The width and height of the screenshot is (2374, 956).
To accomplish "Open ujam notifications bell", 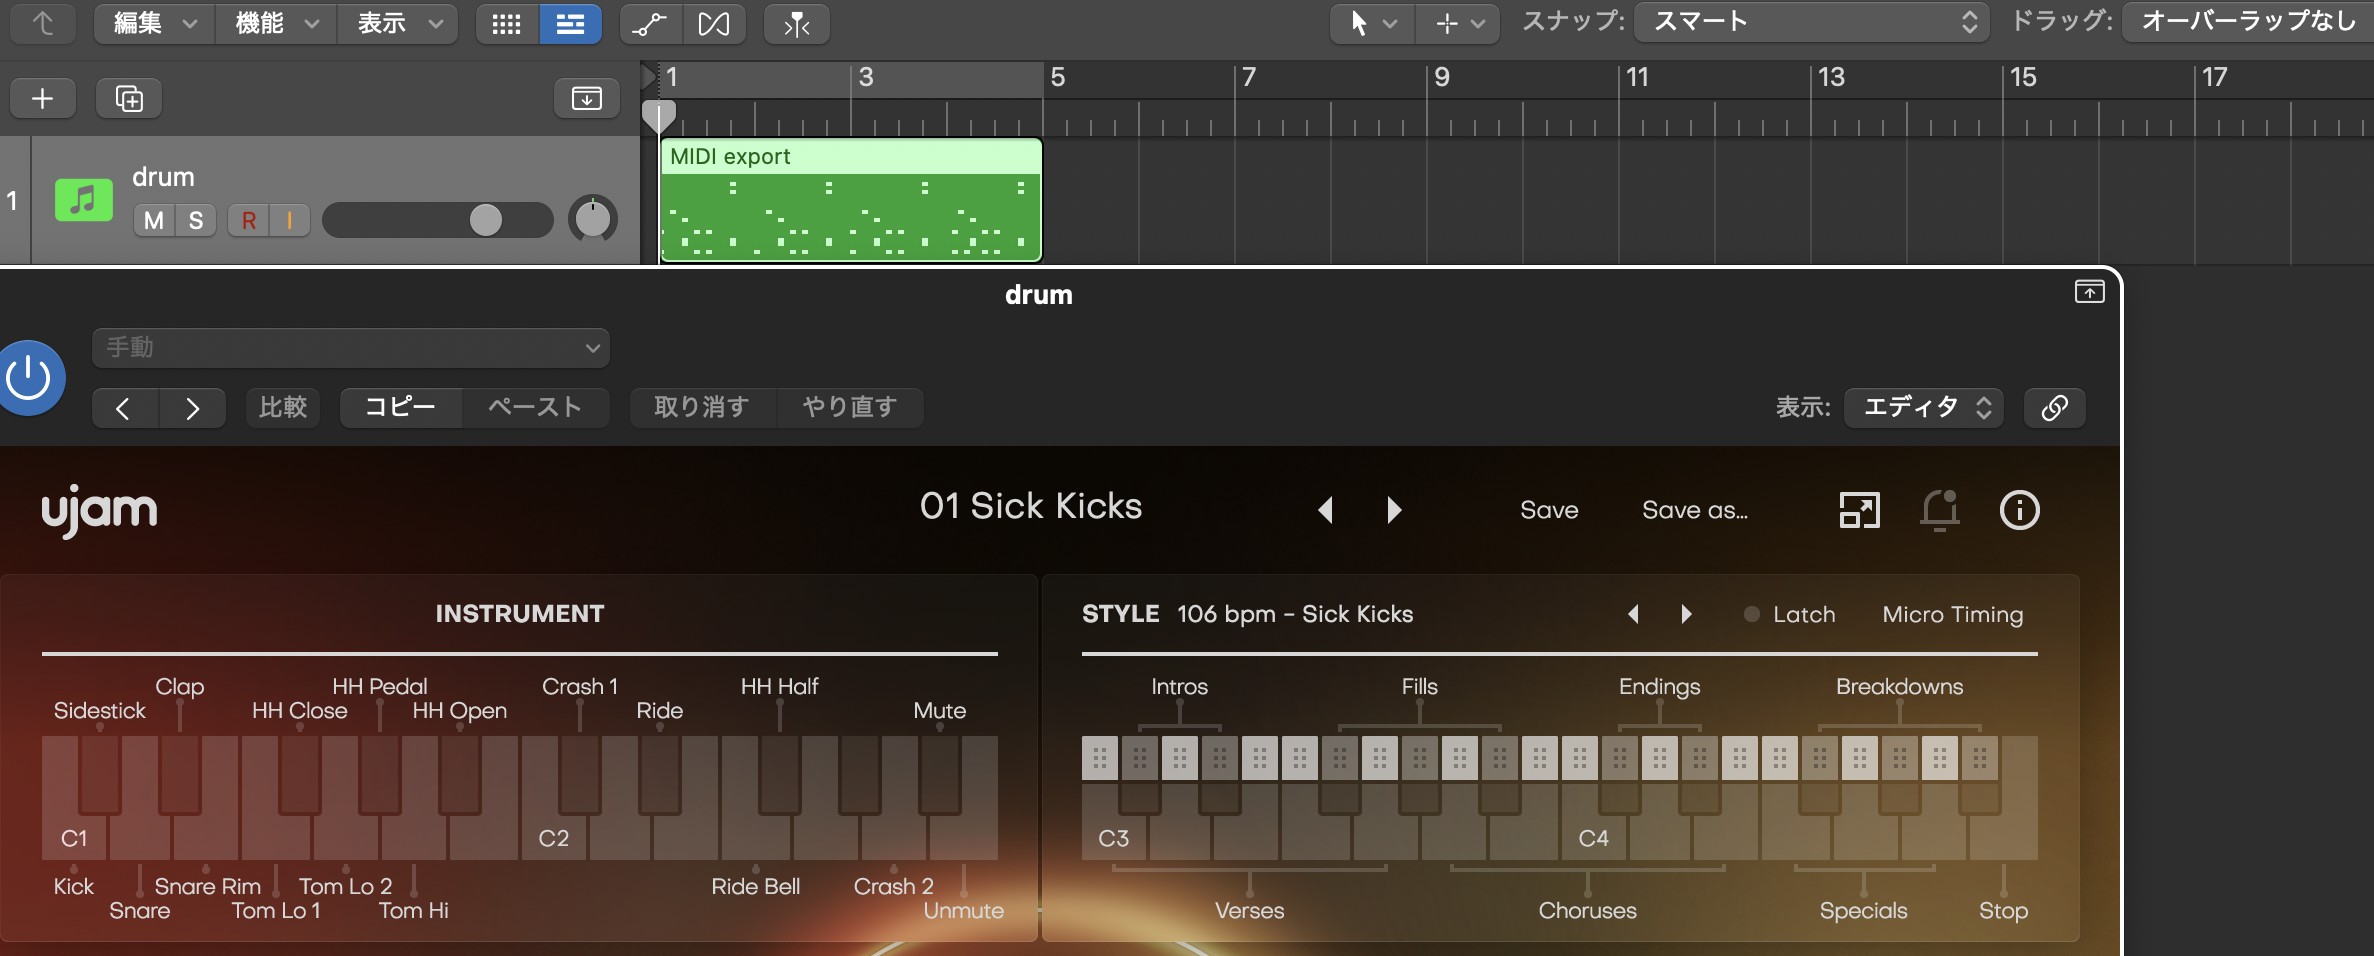I will coord(1939,510).
